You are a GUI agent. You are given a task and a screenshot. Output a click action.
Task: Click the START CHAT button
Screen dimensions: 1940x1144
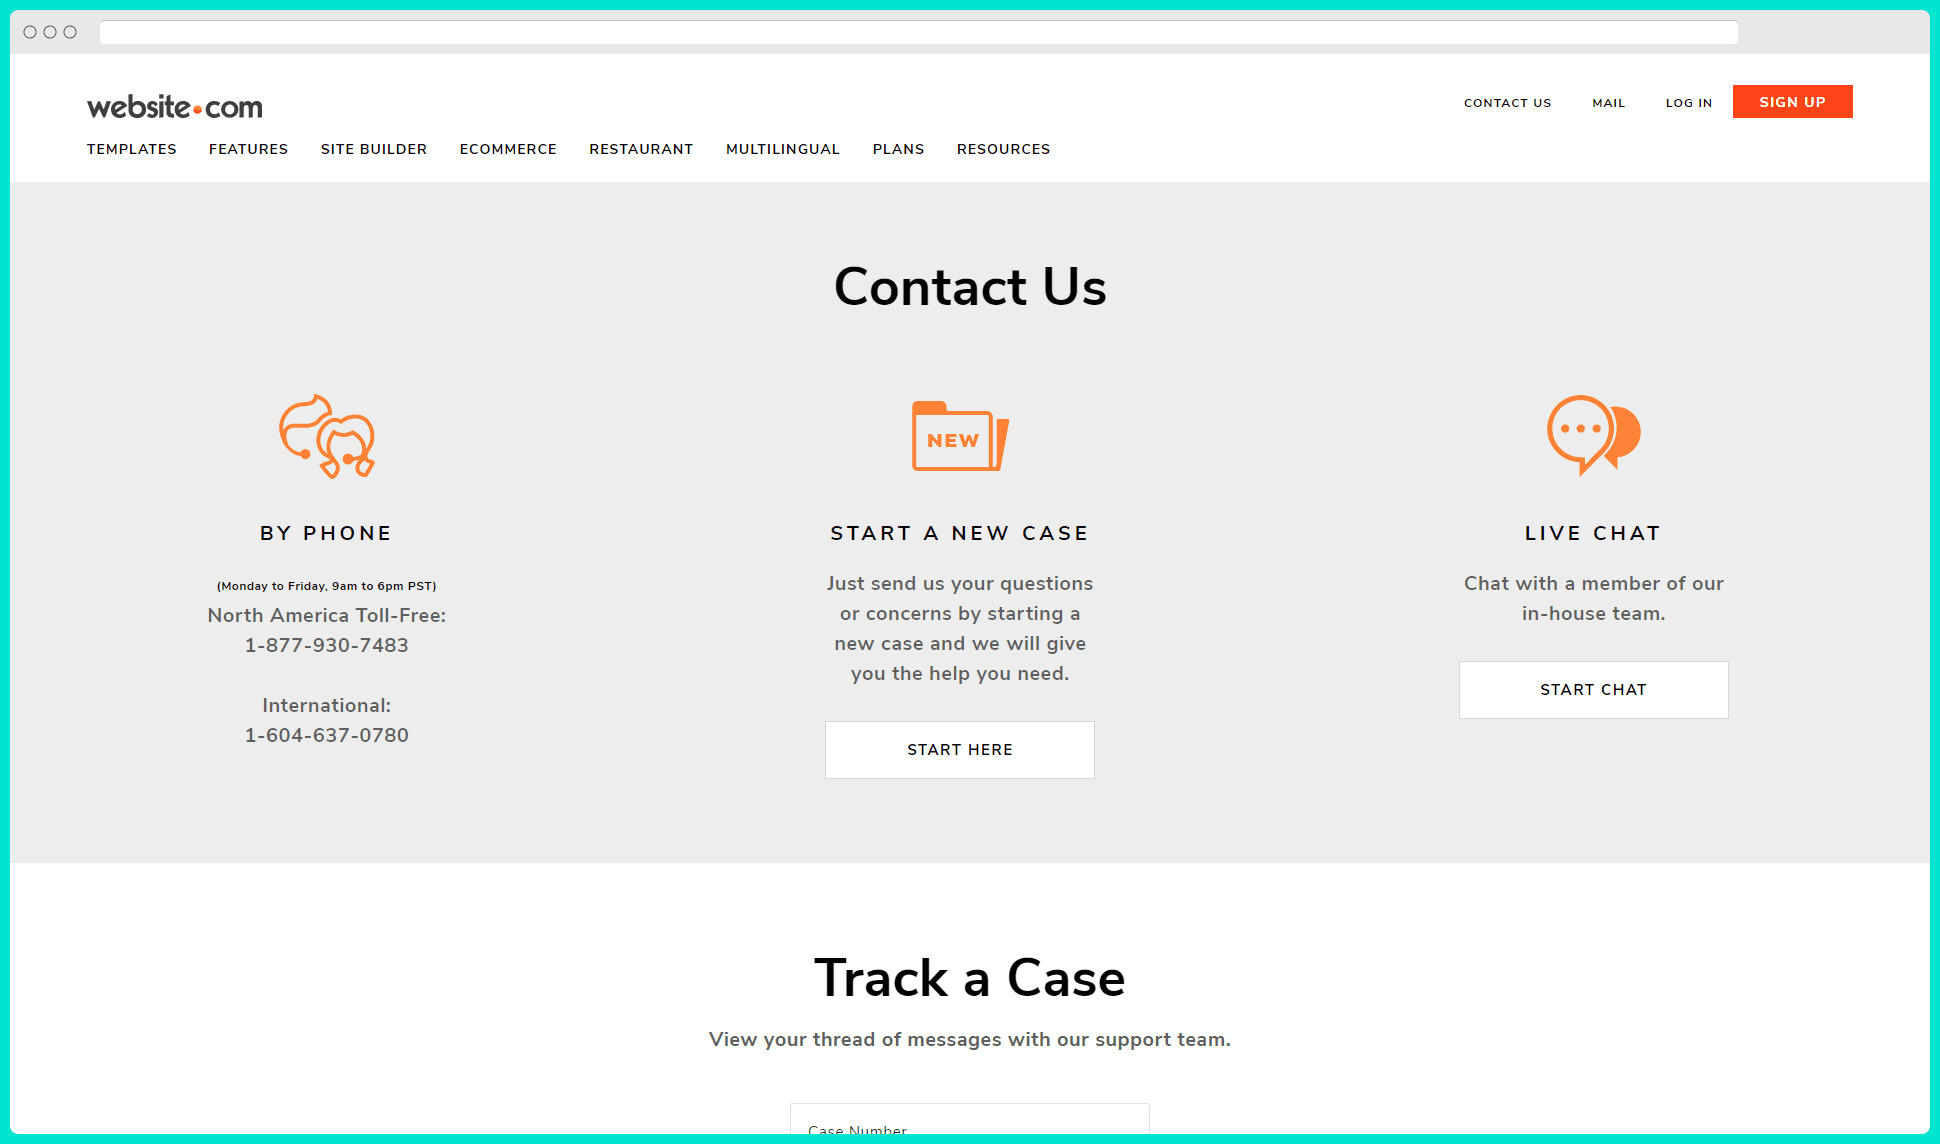tap(1593, 690)
